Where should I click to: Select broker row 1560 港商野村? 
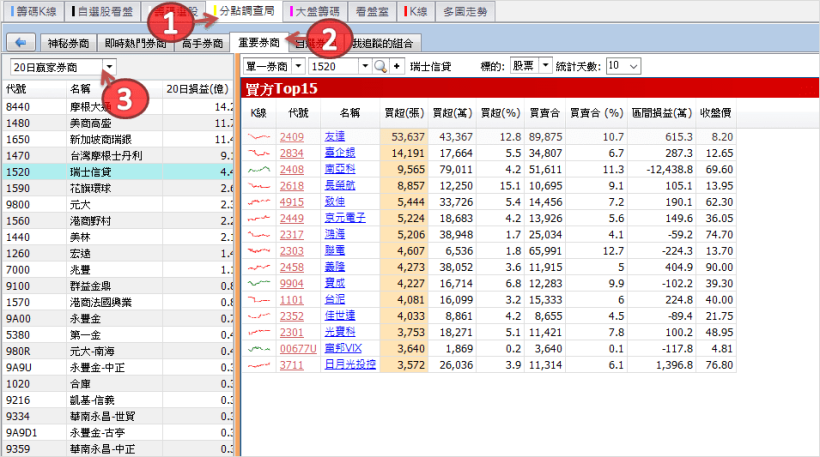(119, 221)
